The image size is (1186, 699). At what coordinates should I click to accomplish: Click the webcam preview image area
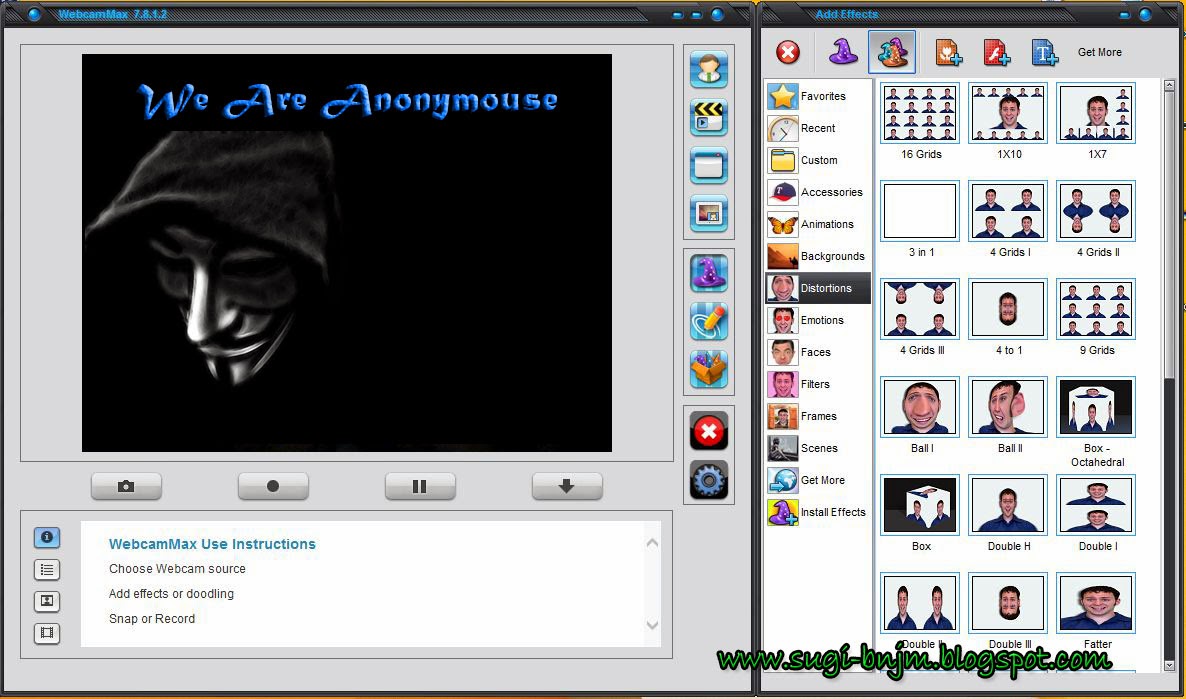coord(346,253)
